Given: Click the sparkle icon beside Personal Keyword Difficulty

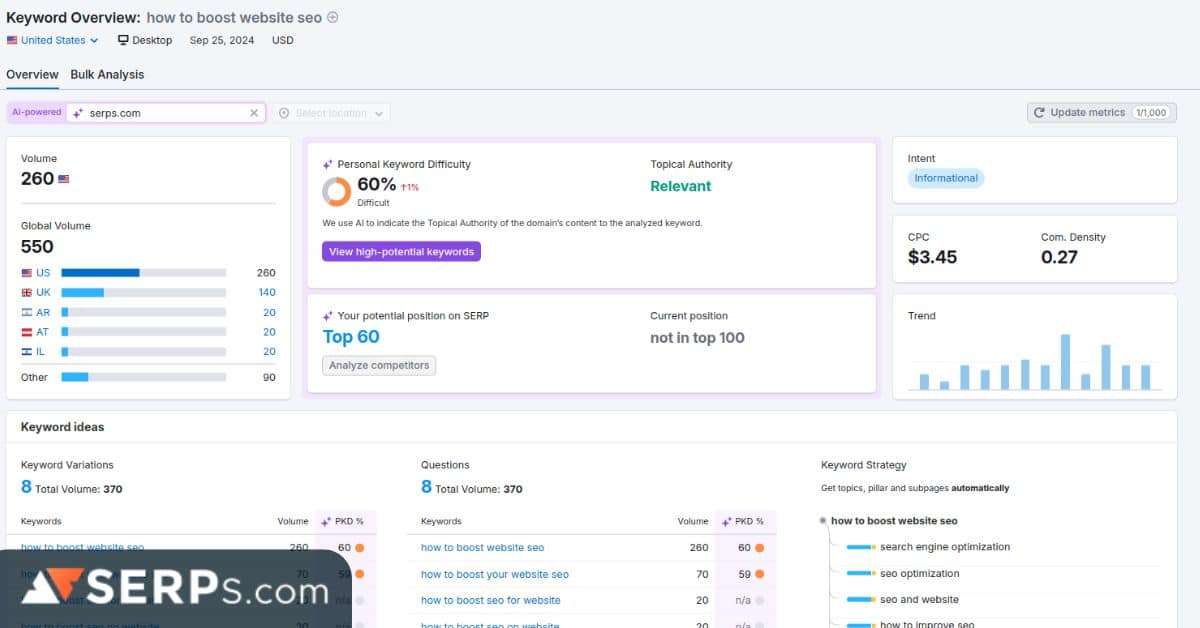Looking at the screenshot, I should 327,164.
